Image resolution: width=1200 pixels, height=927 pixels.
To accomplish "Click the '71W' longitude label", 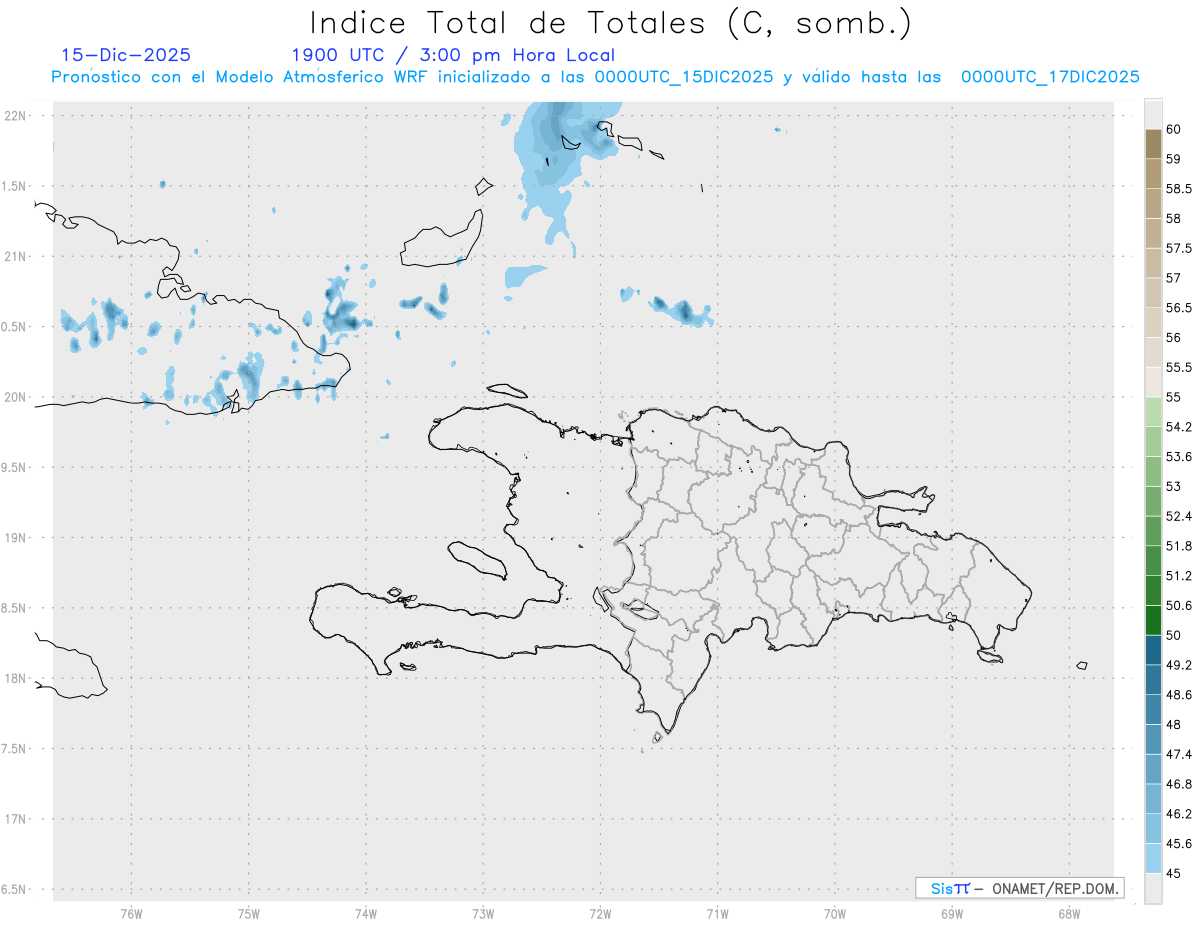I will coord(717,913).
